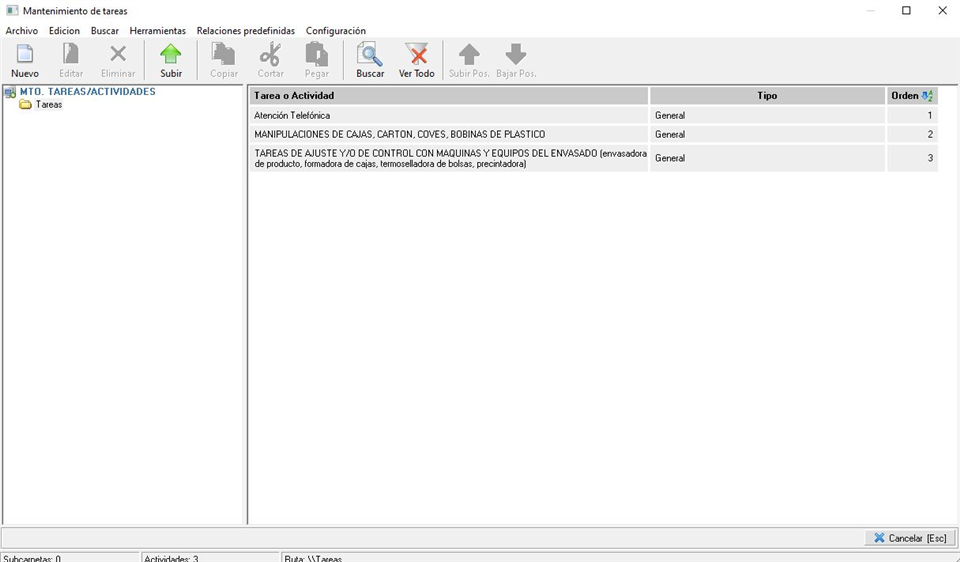Click the Eliminar X icon
This screenshot has width=960, height=562.
coord(118,55)
